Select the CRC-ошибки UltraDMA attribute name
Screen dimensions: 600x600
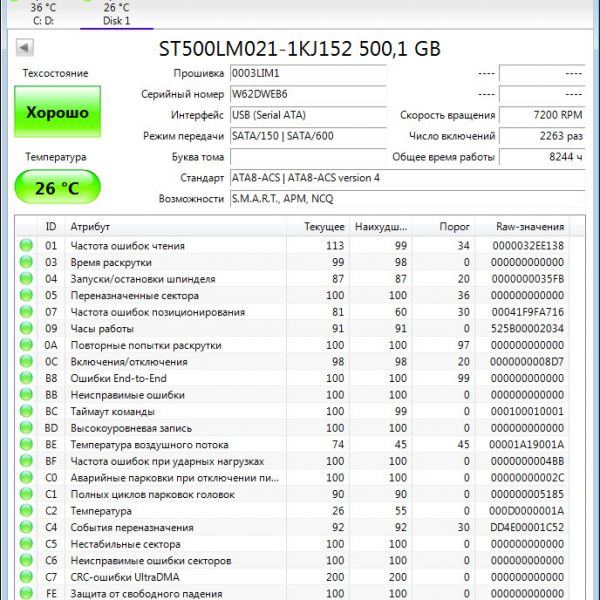click(x=125, y=577)
